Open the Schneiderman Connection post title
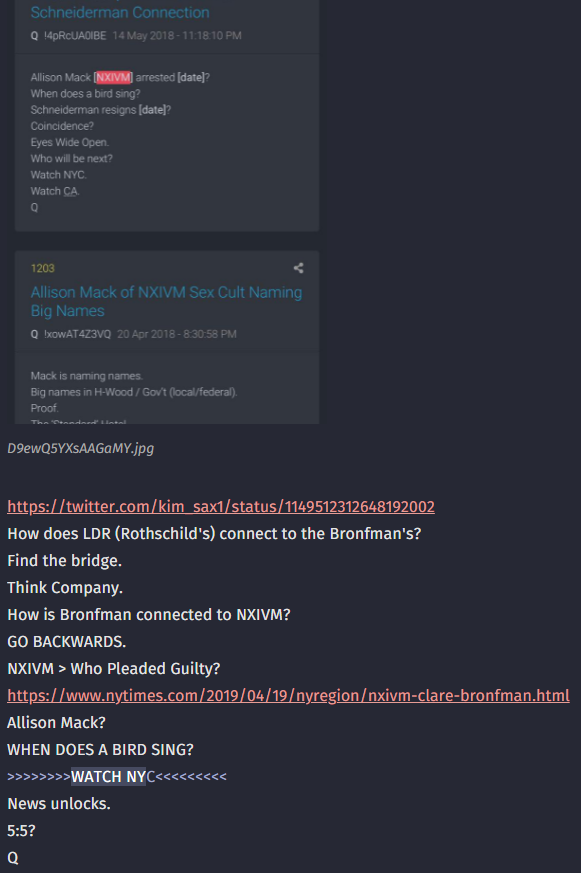Image resolution: width=581 pixels, height=873 pixels. coord(120,12)
